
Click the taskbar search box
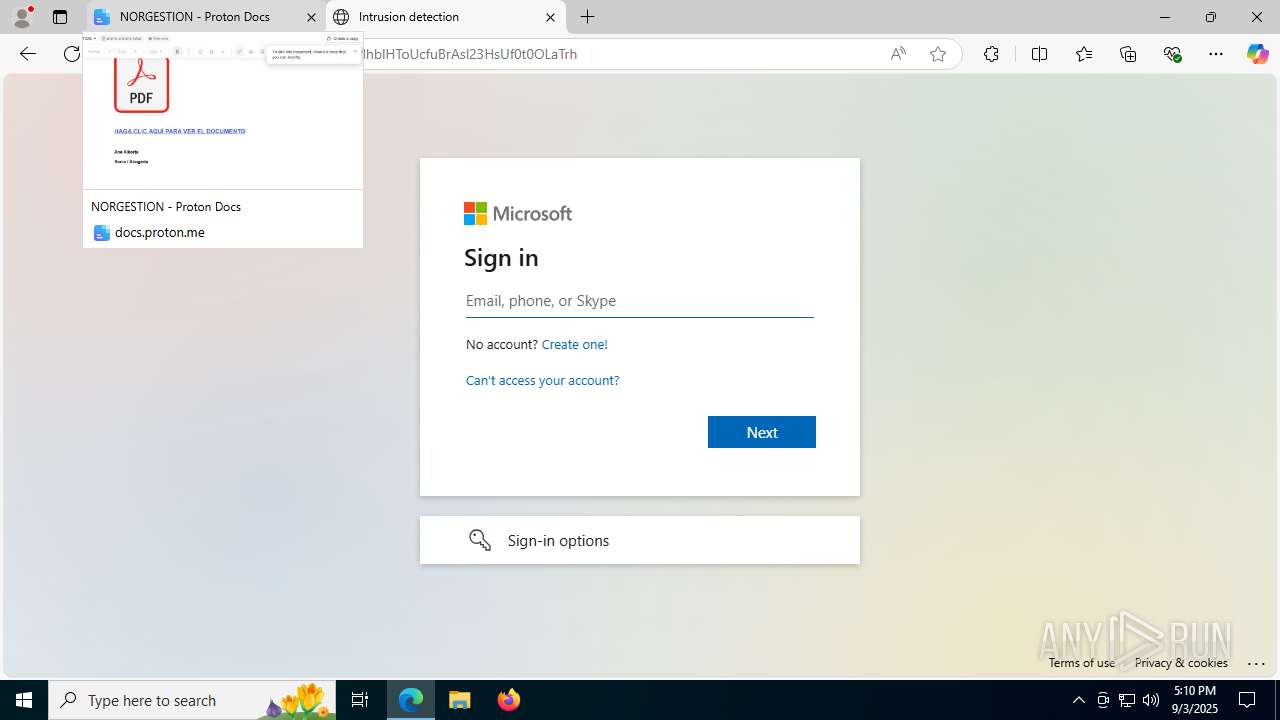(192, 700)
